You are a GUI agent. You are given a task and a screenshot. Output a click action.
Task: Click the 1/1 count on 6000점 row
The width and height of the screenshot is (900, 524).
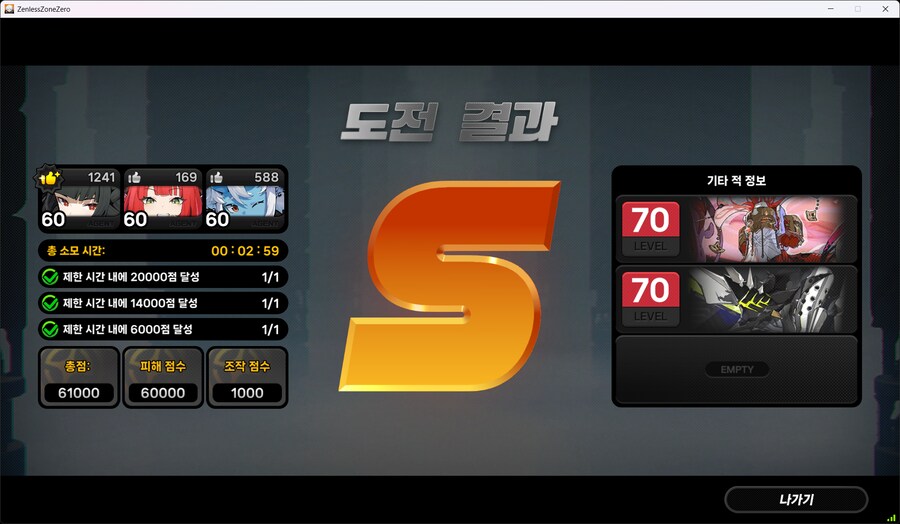tap(270, 329)
